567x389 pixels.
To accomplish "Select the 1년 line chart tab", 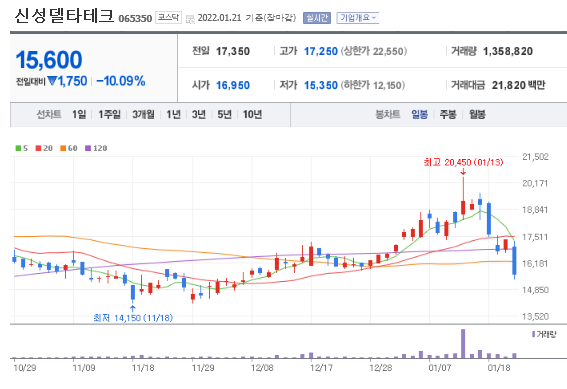I will click(x=174, y=115).
